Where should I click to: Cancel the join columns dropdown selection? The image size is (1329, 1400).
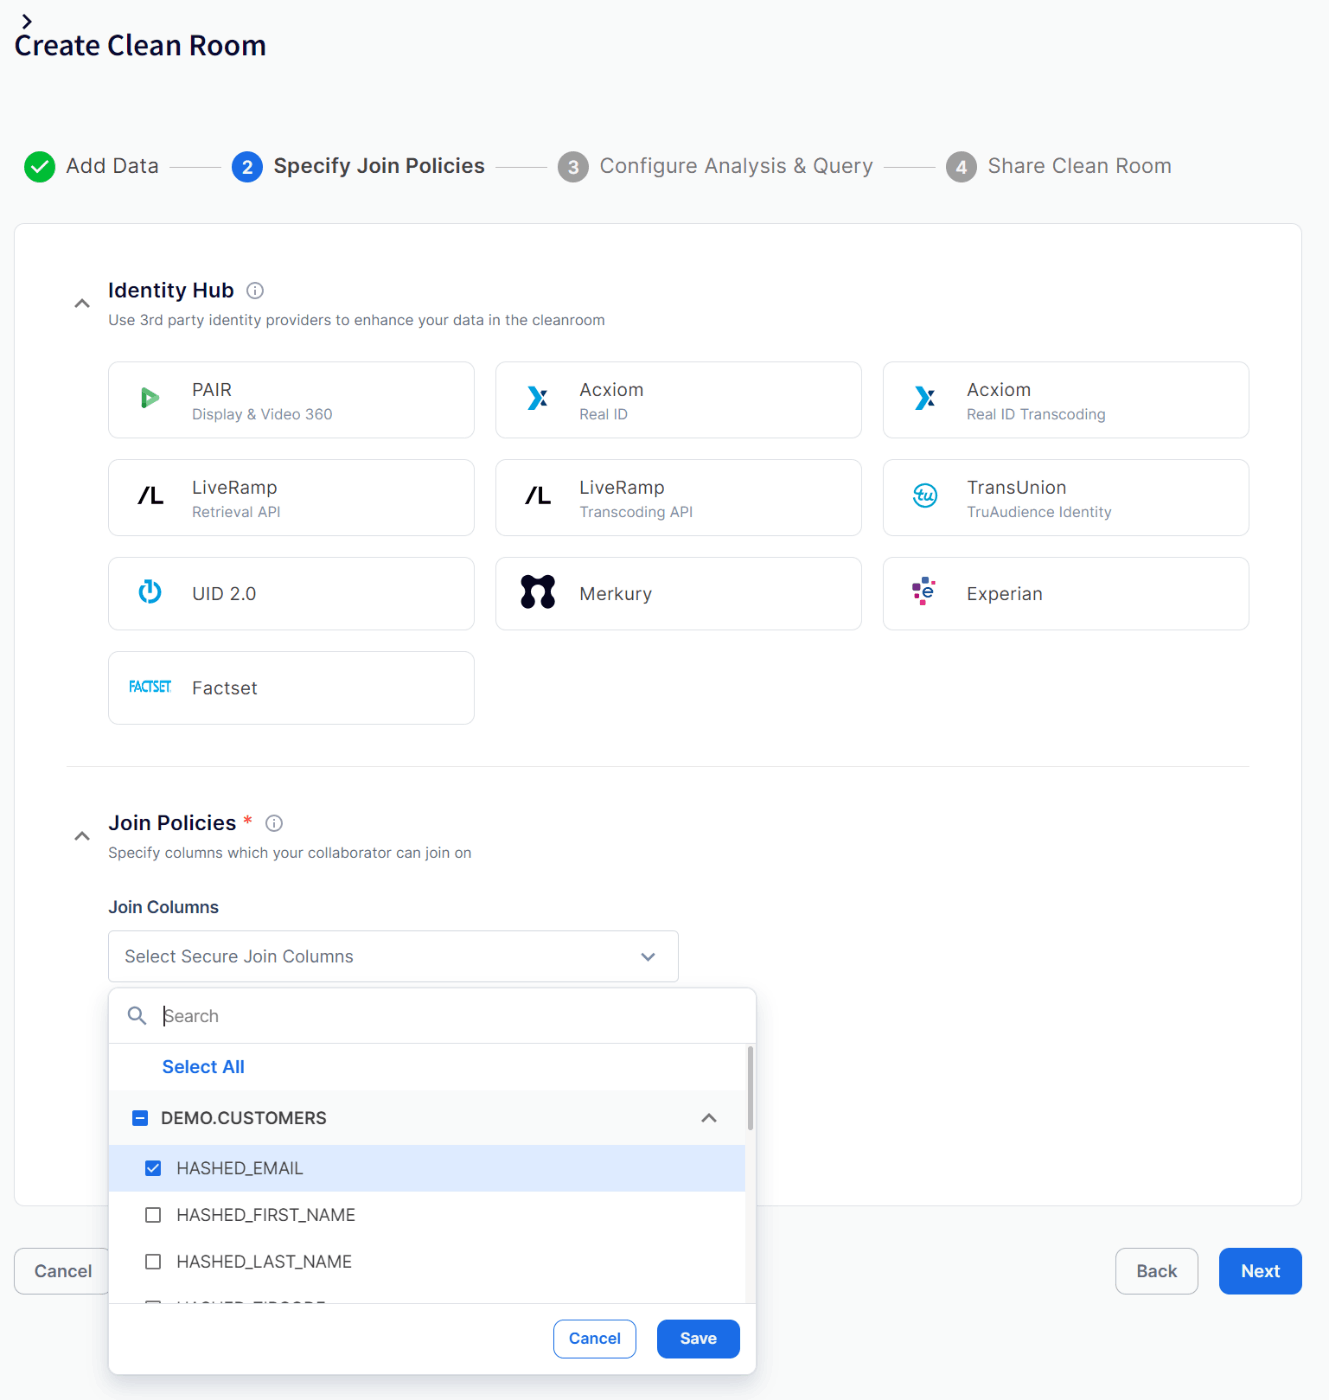tap(595, 1339)
